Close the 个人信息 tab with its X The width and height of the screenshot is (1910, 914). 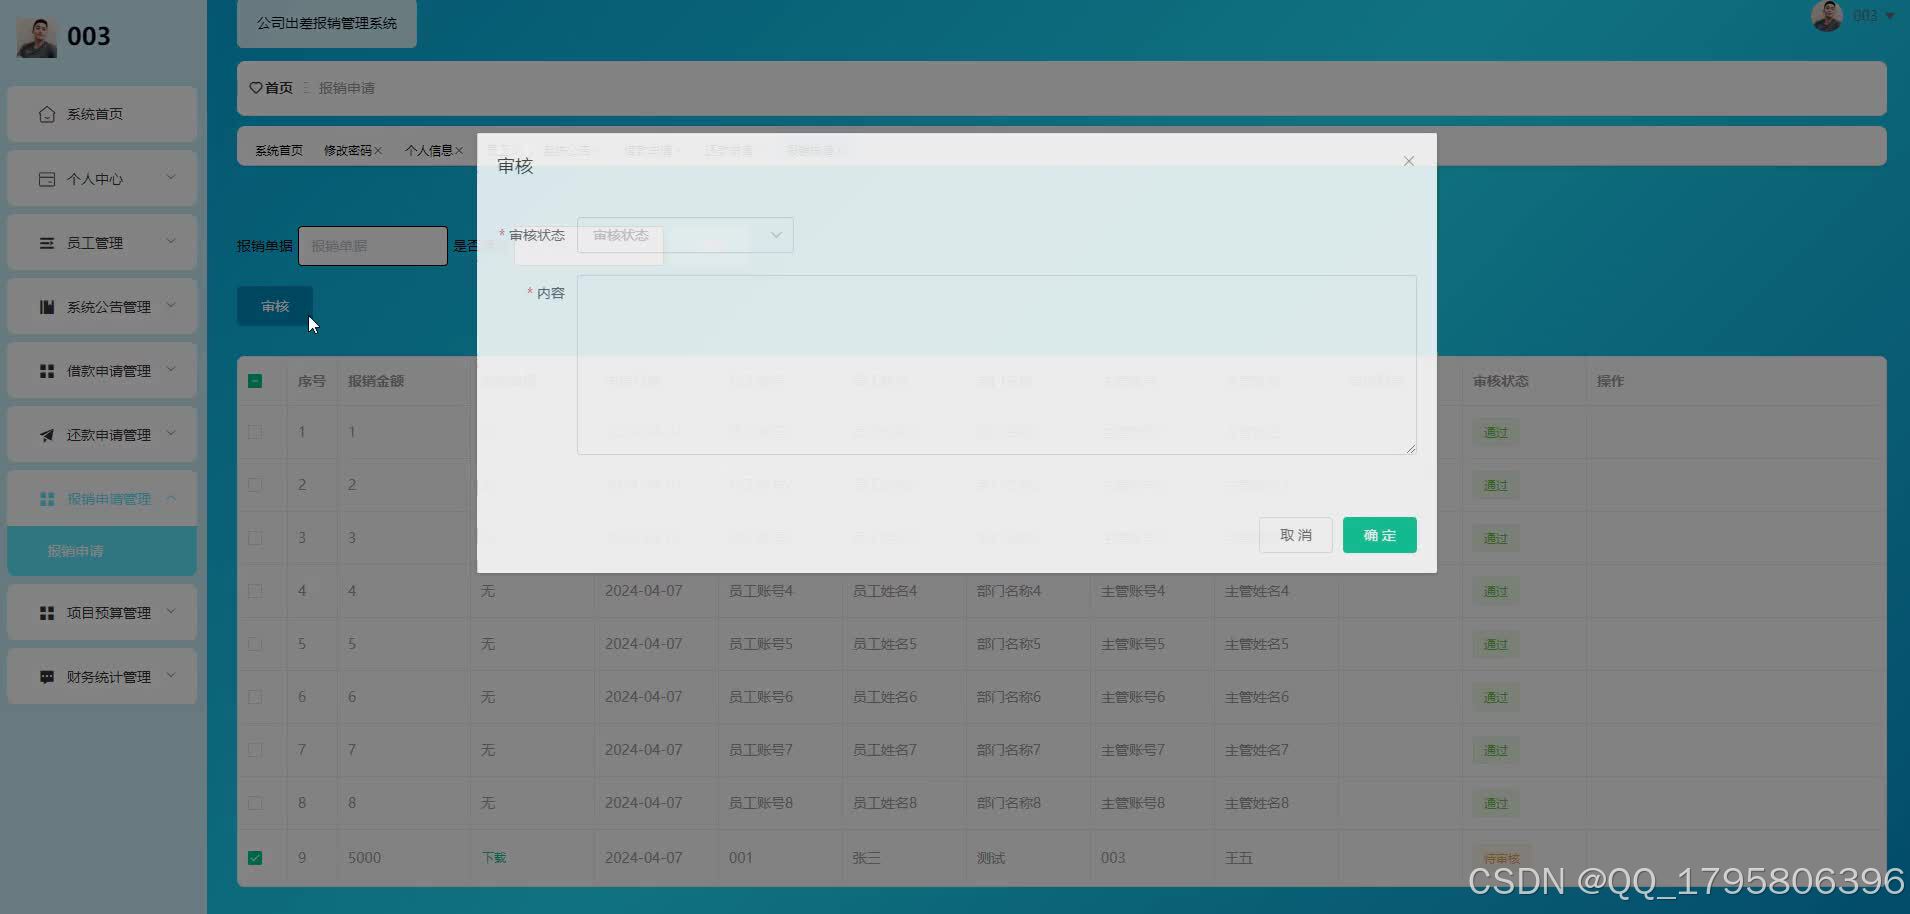click(459, 151)
